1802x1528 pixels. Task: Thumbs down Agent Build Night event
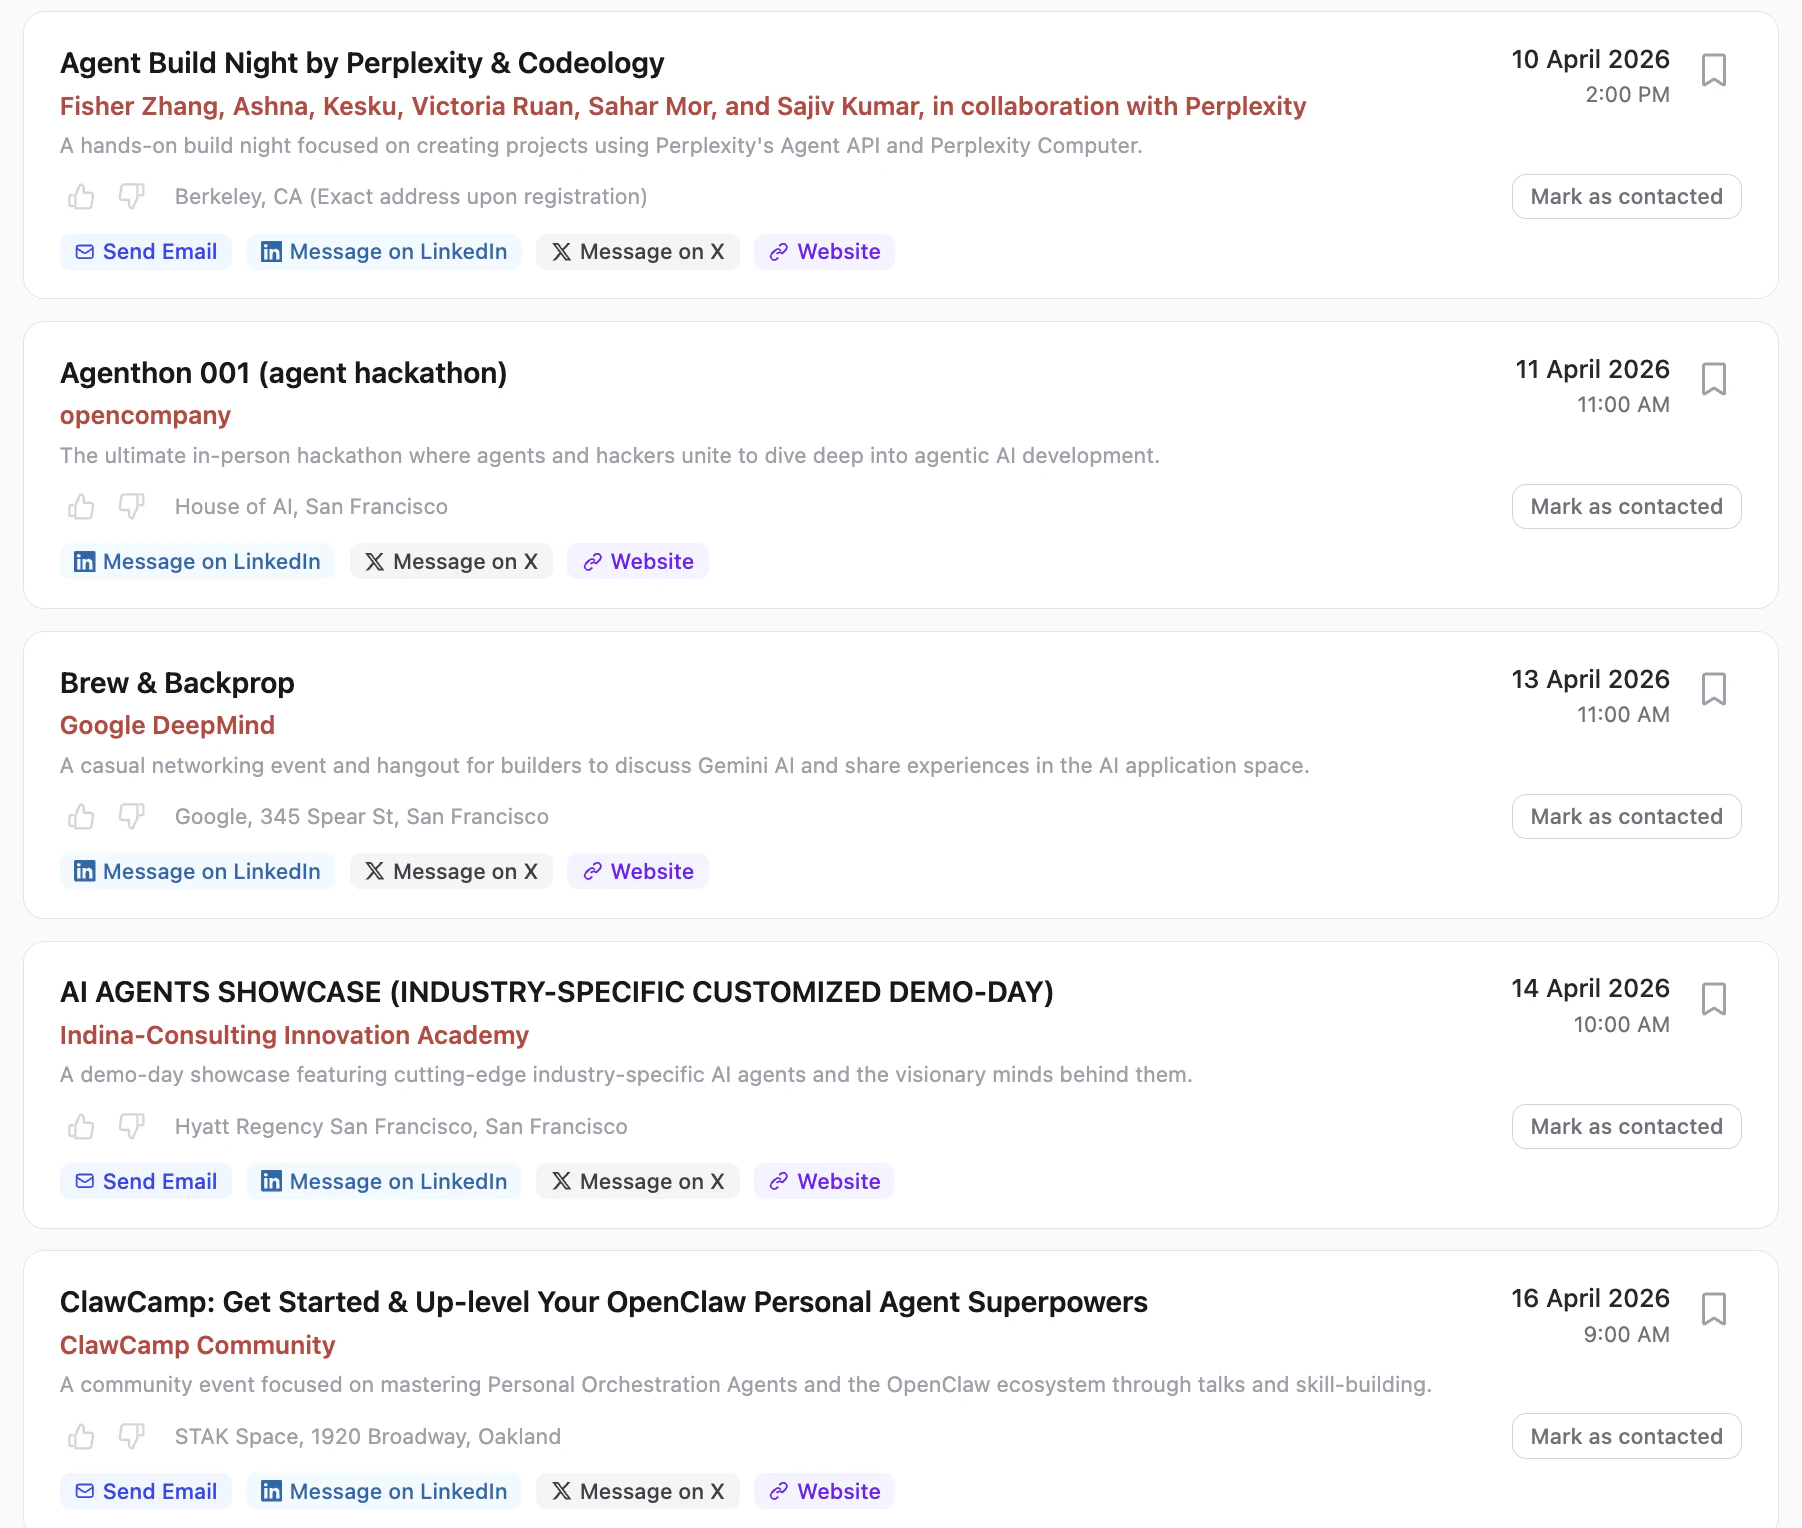point(131,196)
